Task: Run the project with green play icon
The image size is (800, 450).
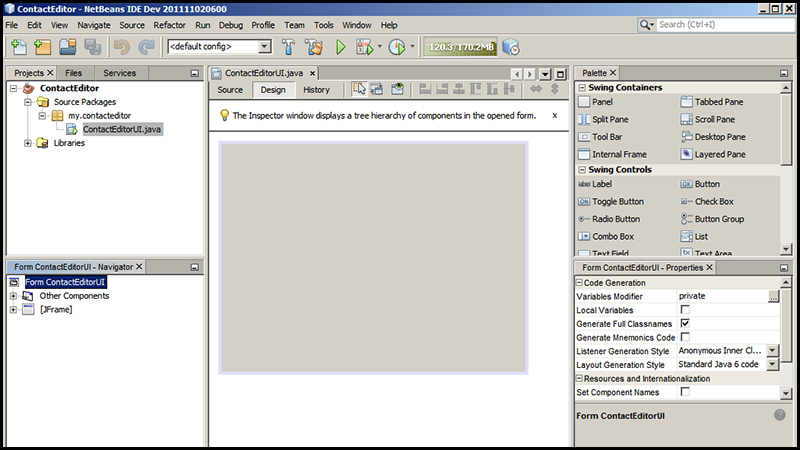Action: tap(341, 47)
